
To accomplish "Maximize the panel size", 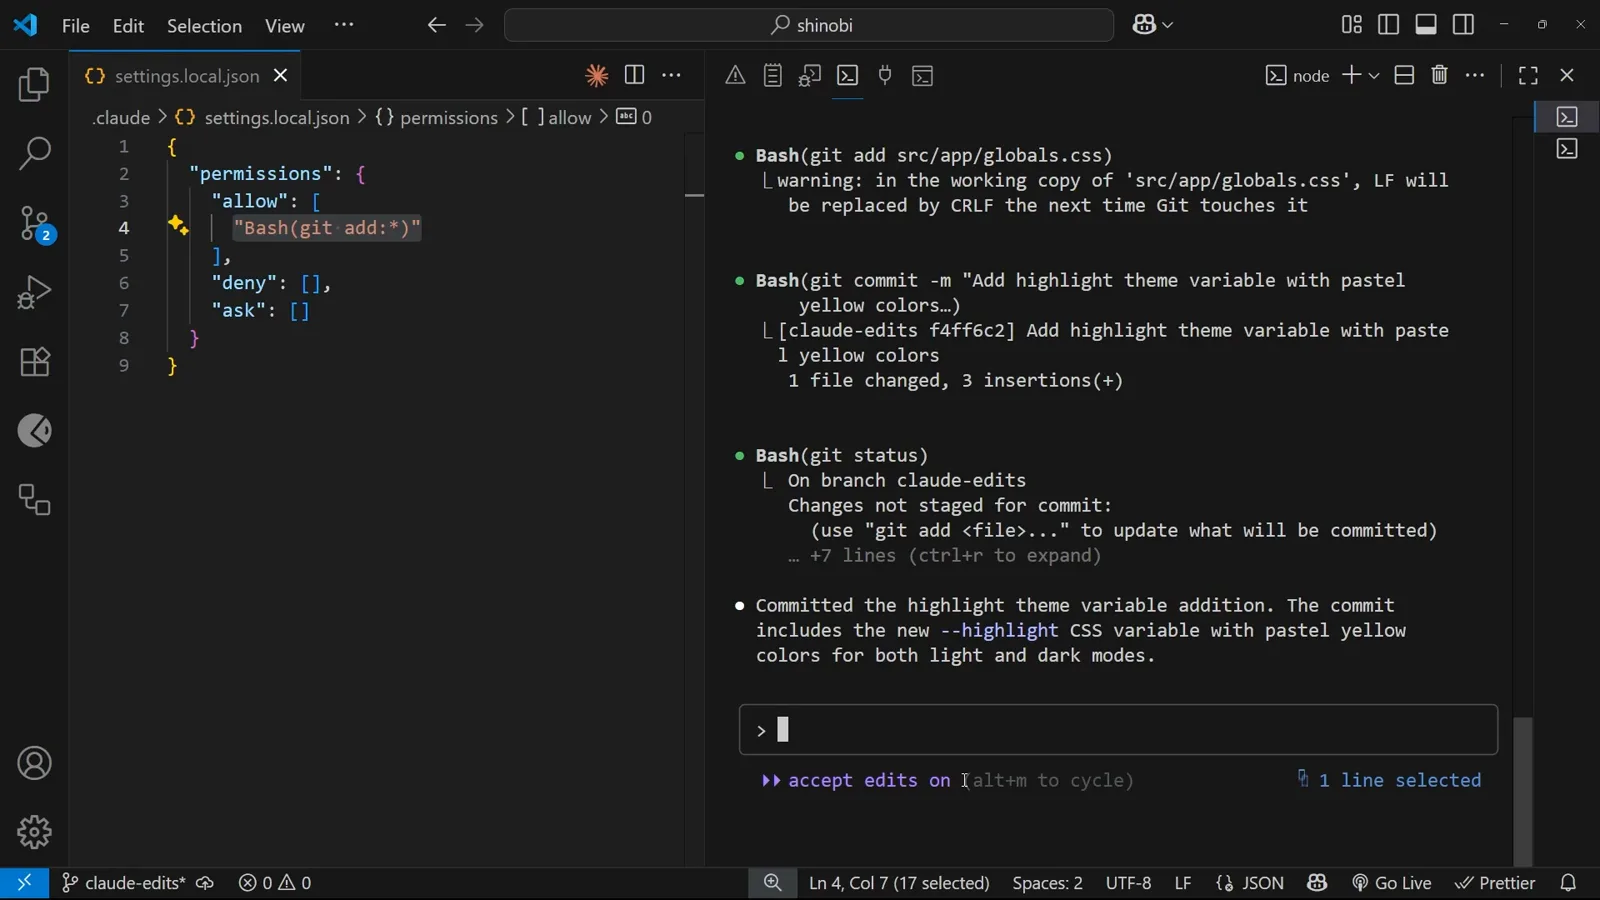I will 1528,75.
